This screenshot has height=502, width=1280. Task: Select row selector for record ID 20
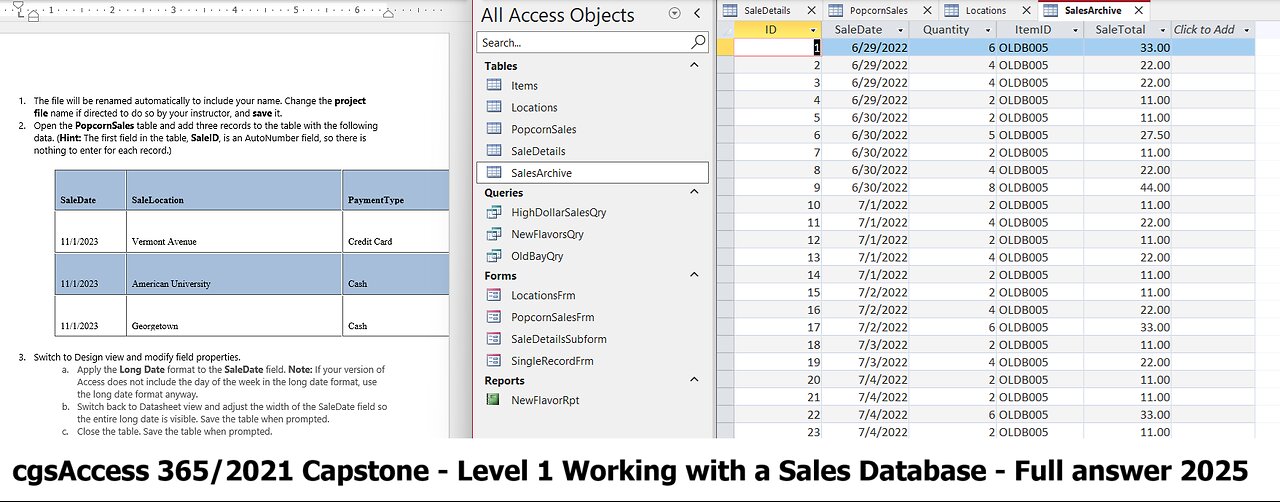point(725,380)
